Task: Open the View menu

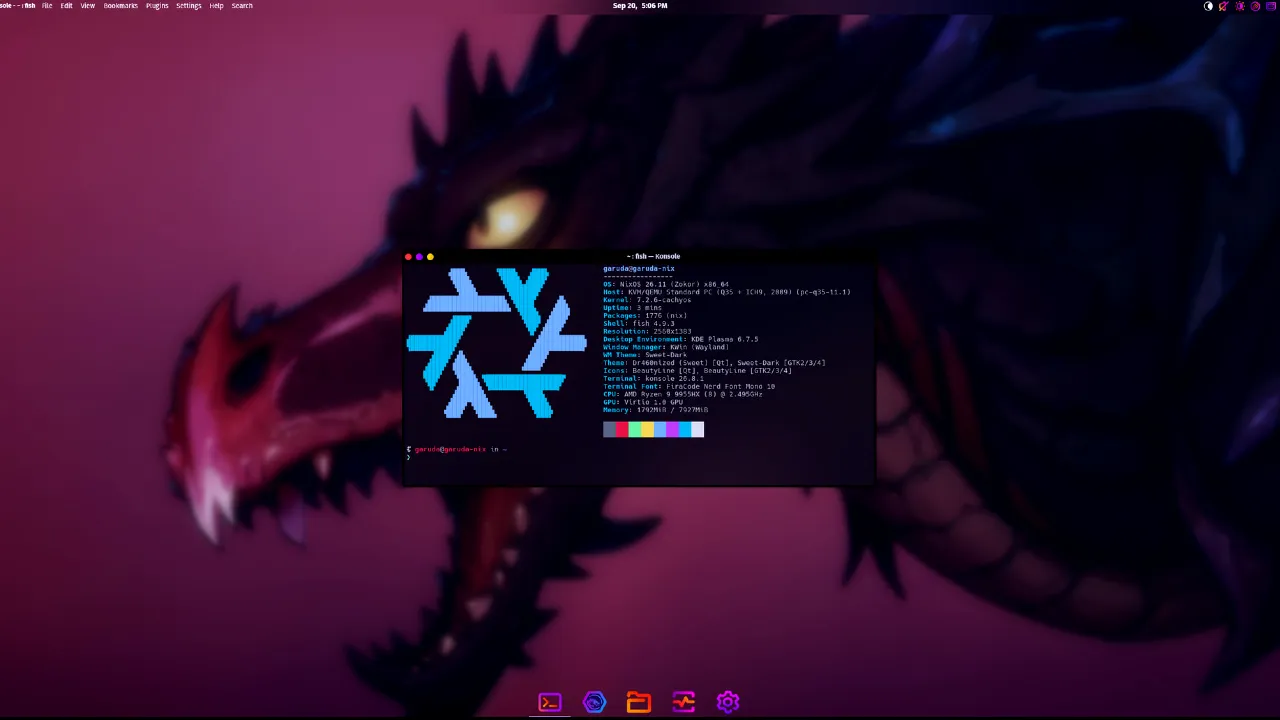Action: pos(88,6)
